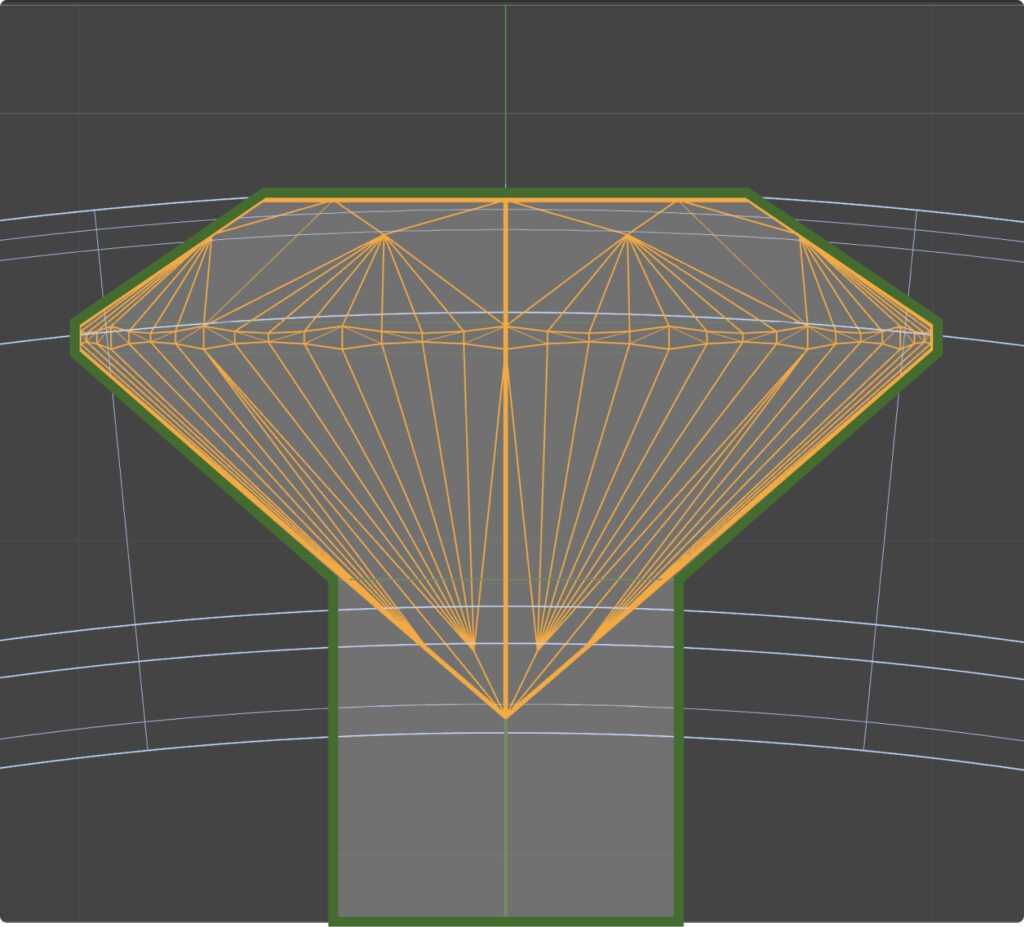
Task: Select right lower pavilion facet convergence point
Action: 539,643
